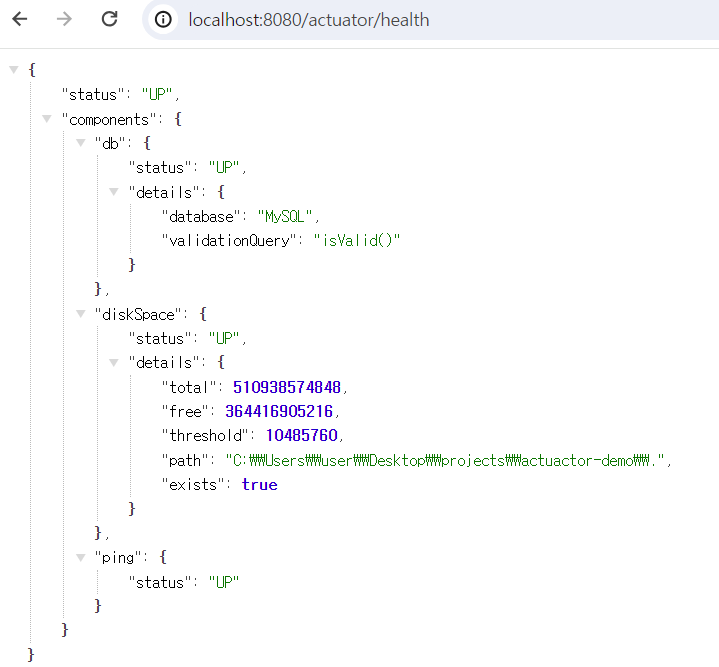The width and height of the screenshot is (719, 667).
Task: Click the total value 510938574848
Action: [x=287, y=387]
